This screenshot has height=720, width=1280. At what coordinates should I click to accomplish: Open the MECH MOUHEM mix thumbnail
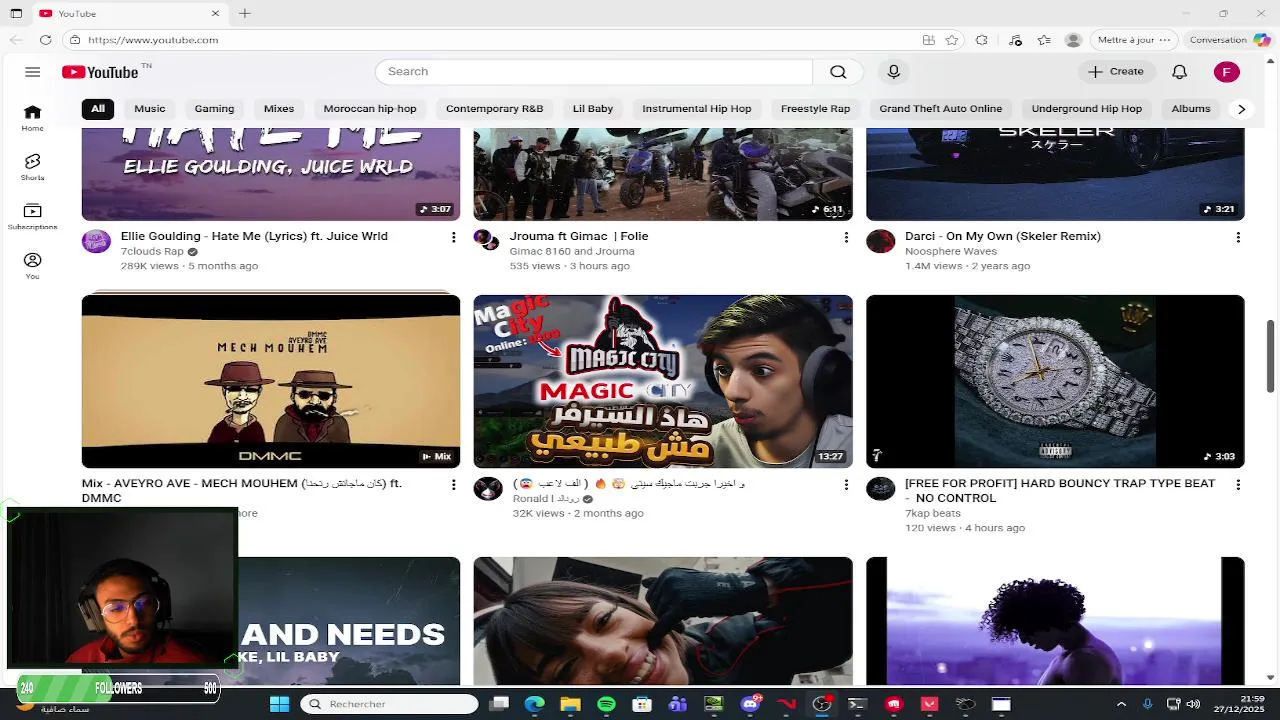click(x=271, y=381)
